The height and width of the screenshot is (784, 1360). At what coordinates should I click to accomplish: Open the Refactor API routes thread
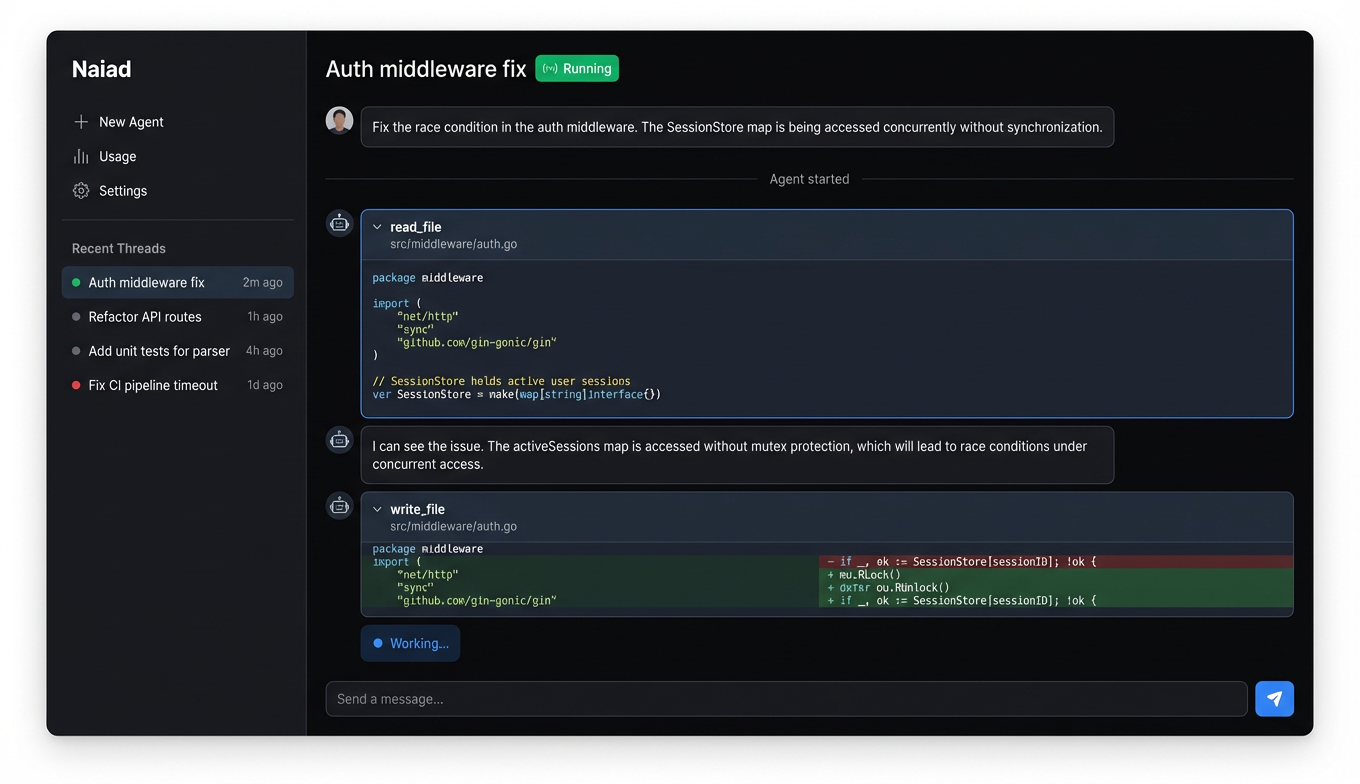point(145,316)
